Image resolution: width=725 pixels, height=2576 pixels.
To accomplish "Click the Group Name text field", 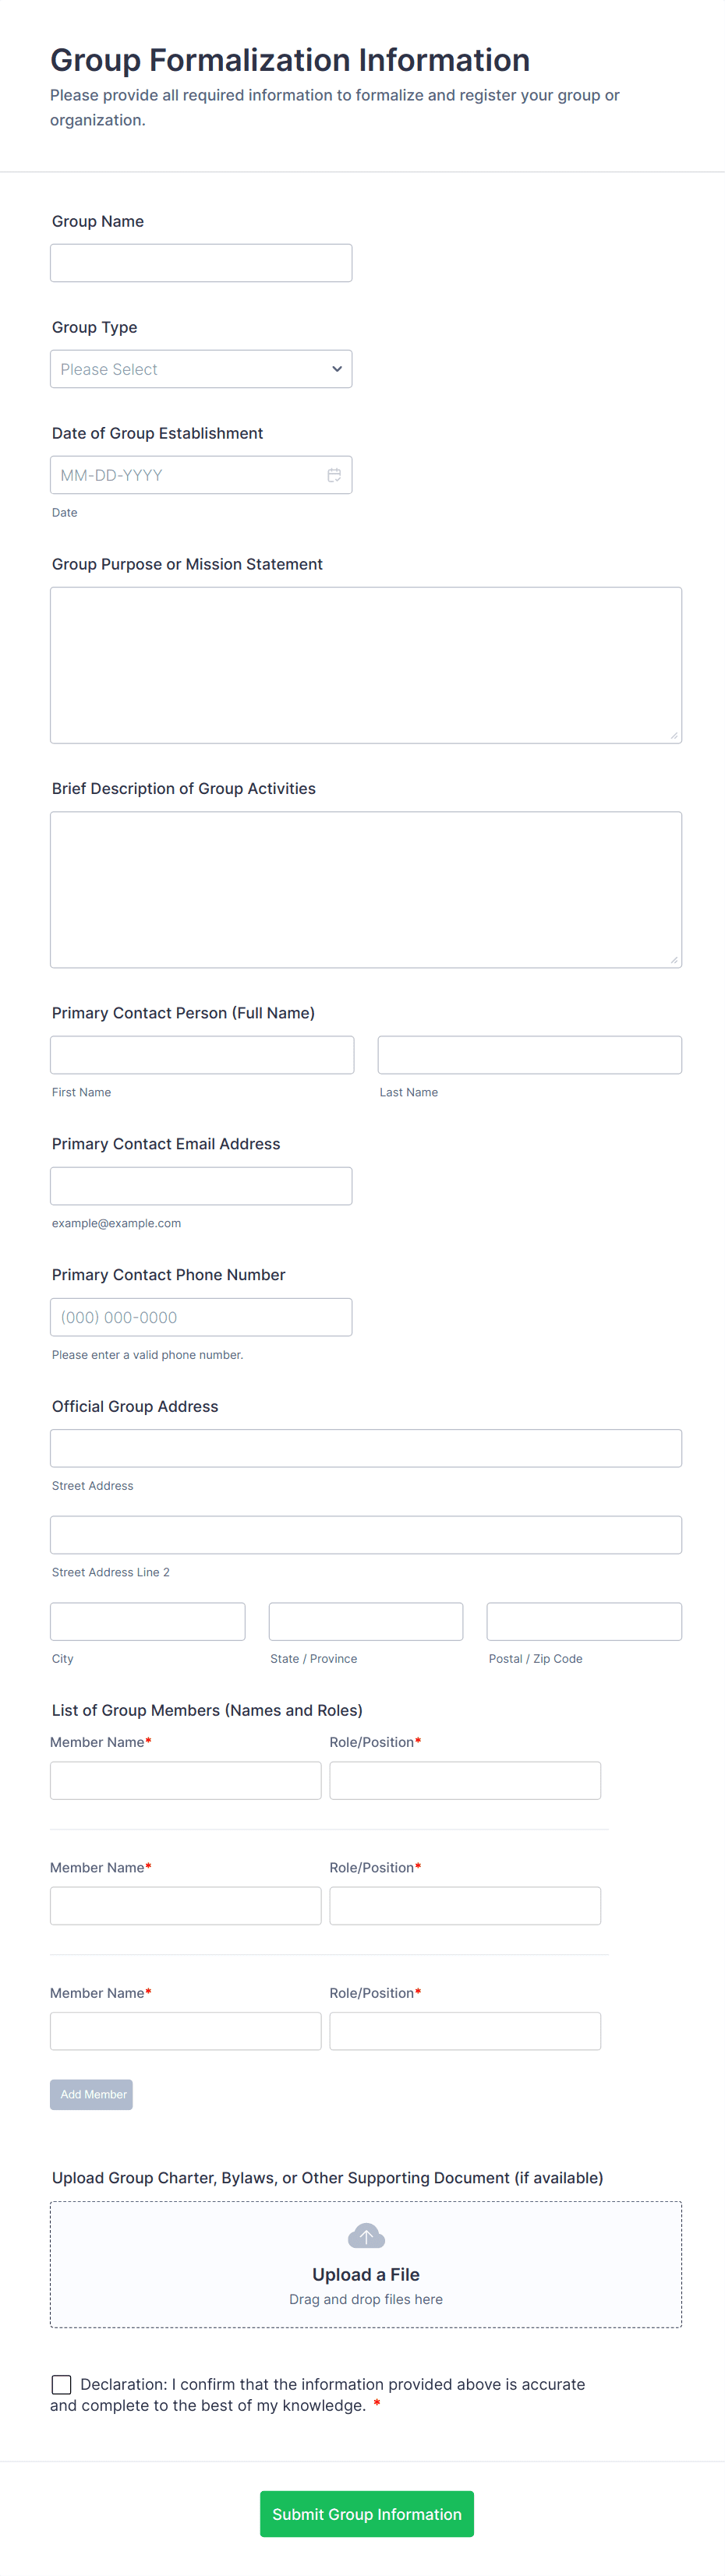I will [201, 263].
